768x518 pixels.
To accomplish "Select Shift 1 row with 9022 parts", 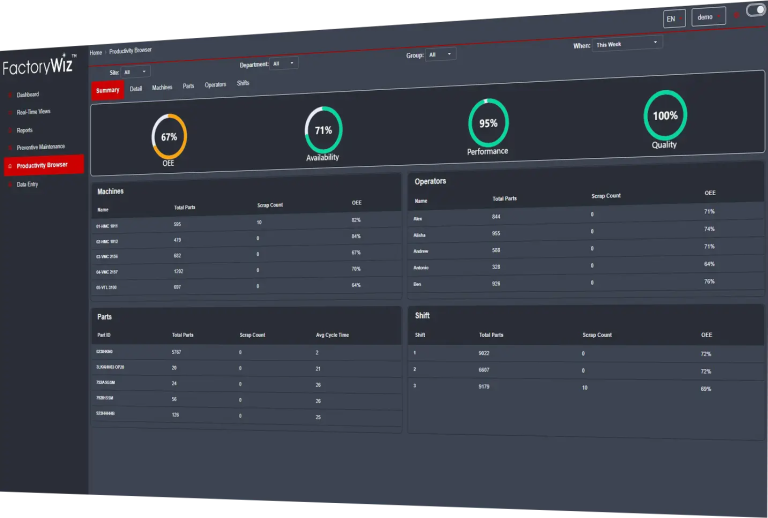I will click(586, 353).
